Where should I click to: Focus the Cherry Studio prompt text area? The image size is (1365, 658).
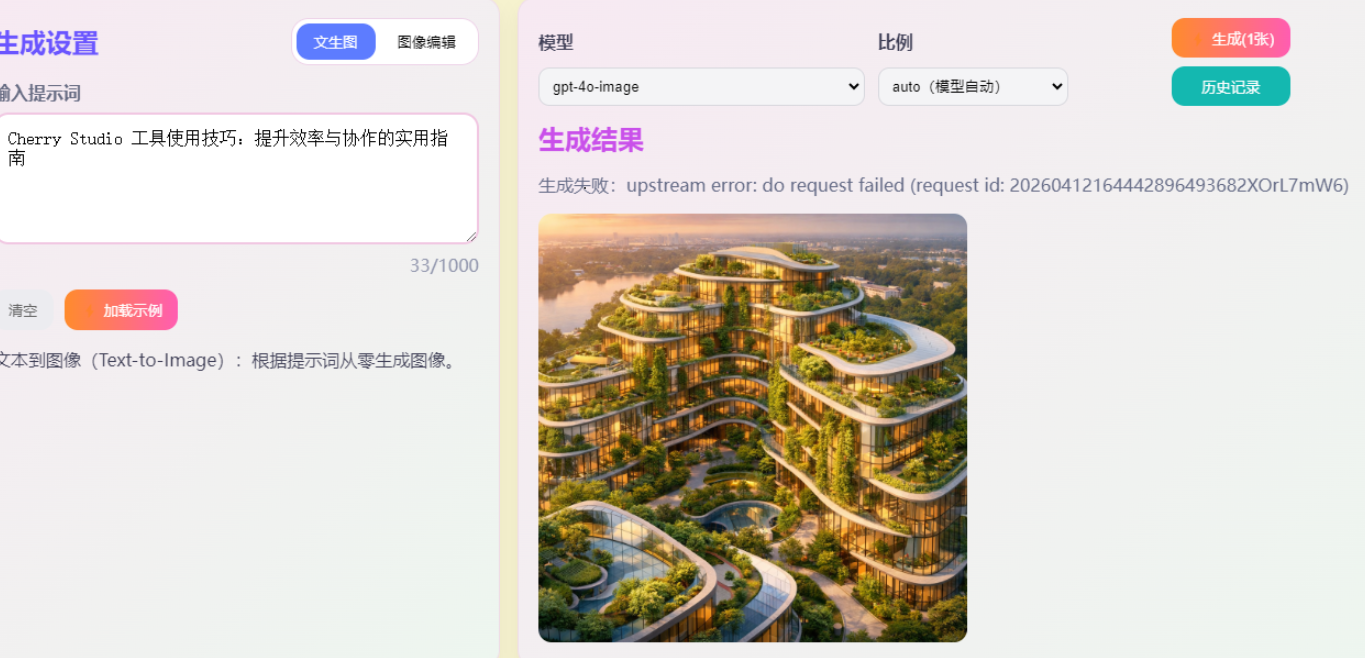click(x=236, y=178)
